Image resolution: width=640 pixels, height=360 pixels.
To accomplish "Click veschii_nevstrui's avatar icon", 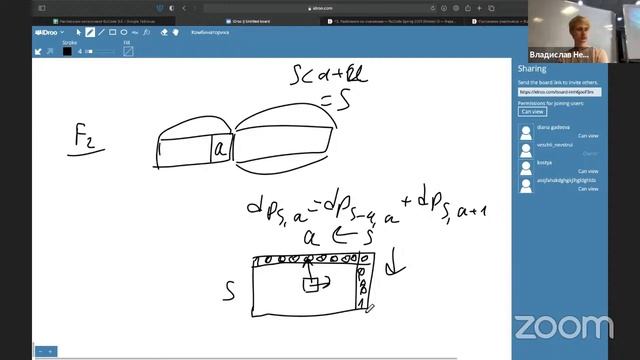I will [x=526, y=150].
